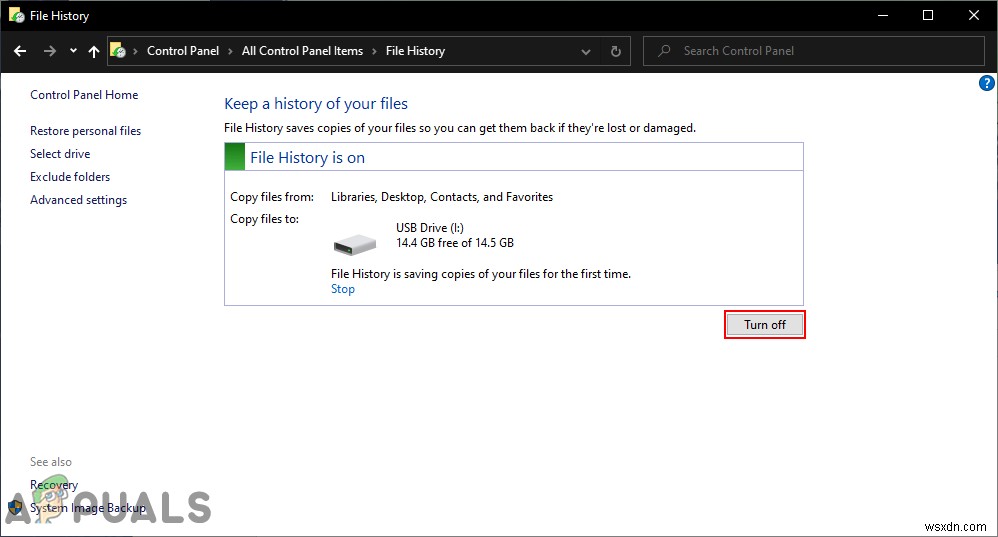
Task: Expand chevron after Control Panel breadcrumb
Action: point(230,52)
